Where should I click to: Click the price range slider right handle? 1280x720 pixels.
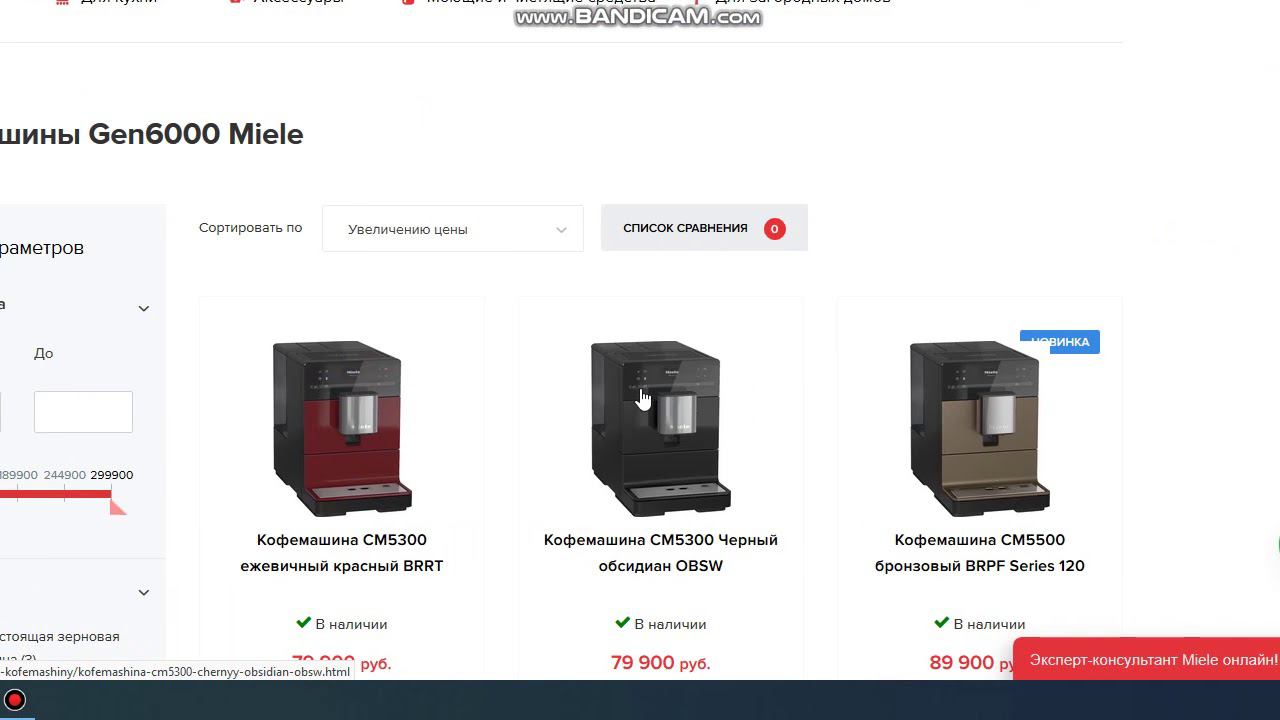pyautogui.click(x=117, y=506)
